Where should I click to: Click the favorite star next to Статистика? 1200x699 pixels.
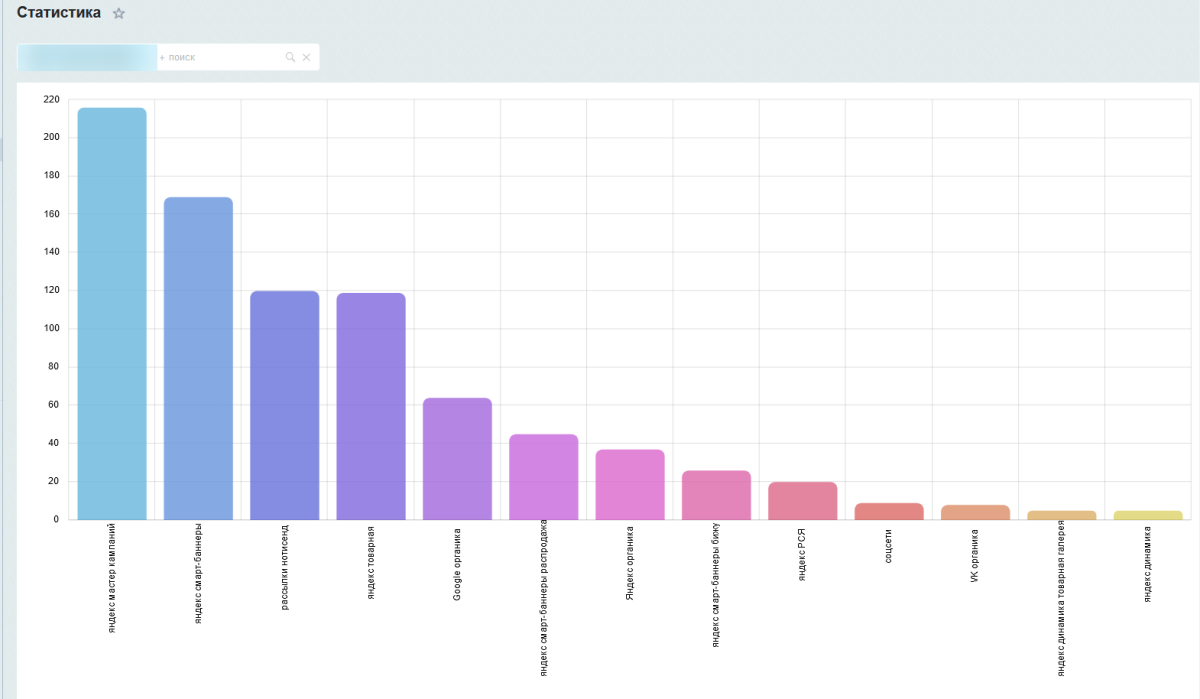[x=119, y=14]
